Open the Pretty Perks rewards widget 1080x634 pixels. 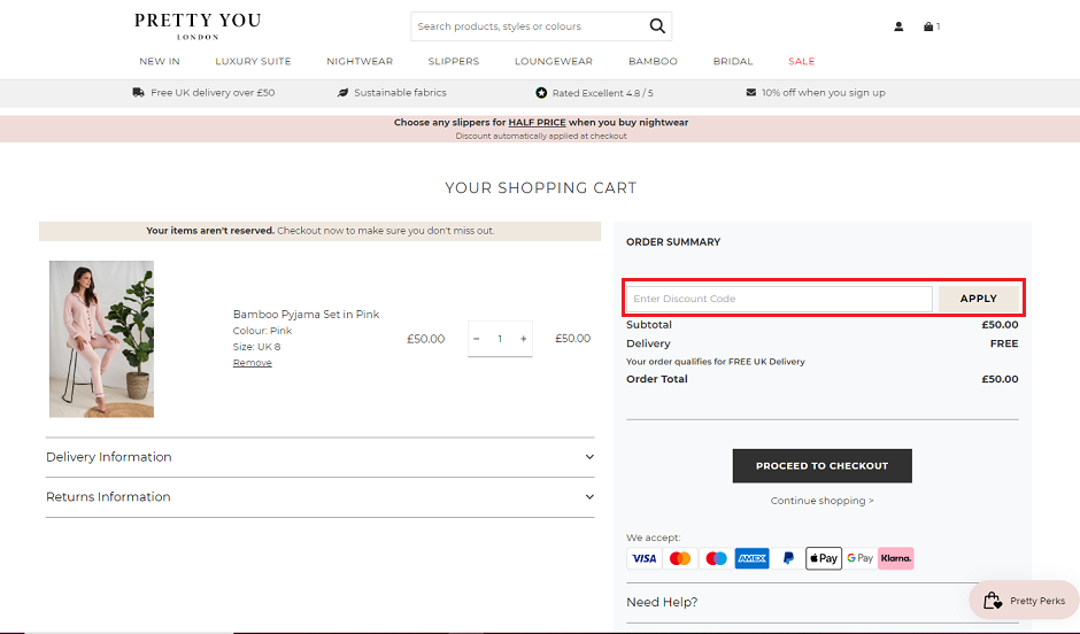point(1024,601)
